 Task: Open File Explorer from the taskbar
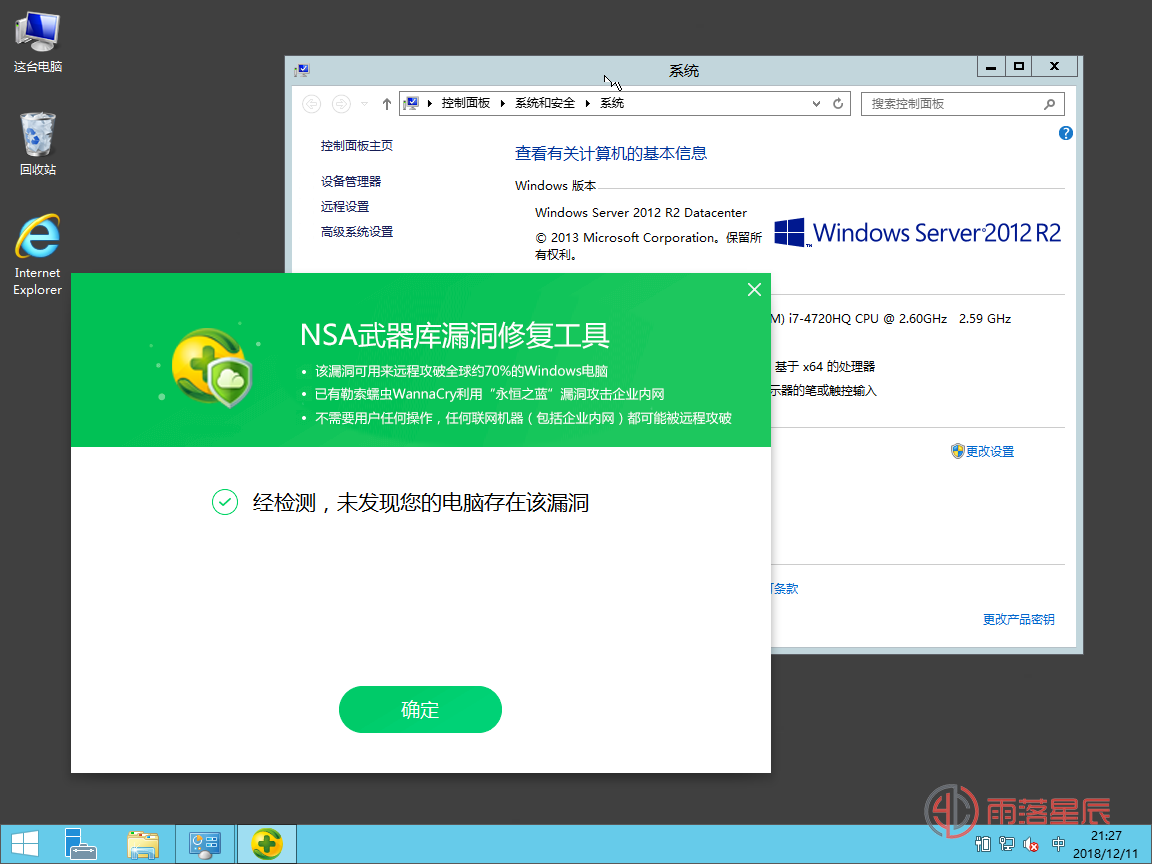[x=143, y=844]
